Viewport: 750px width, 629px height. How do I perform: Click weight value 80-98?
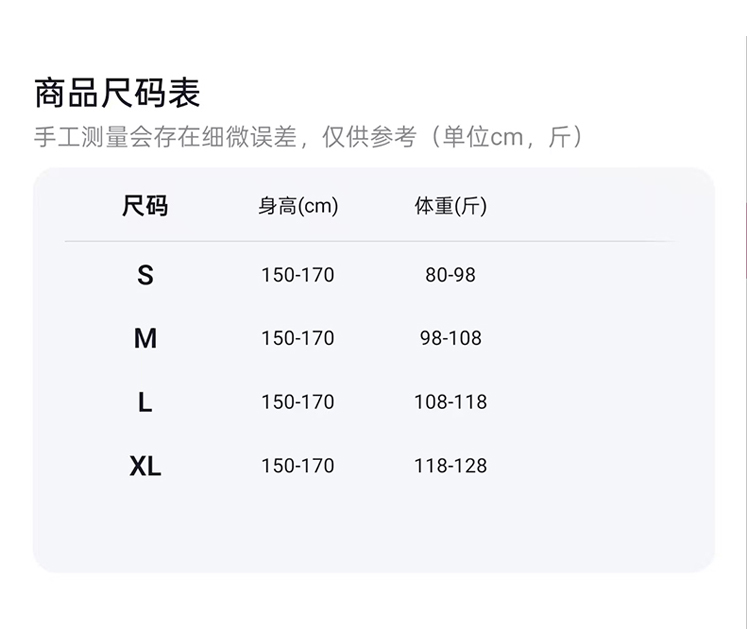(x=451, y=275)
